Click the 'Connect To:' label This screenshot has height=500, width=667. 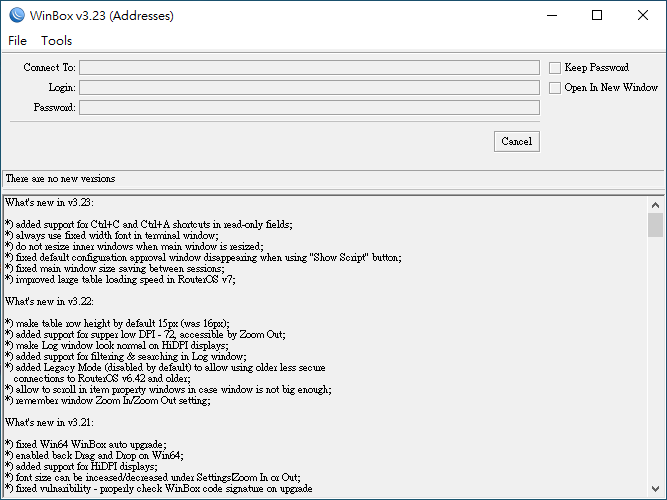pos(49,68)
